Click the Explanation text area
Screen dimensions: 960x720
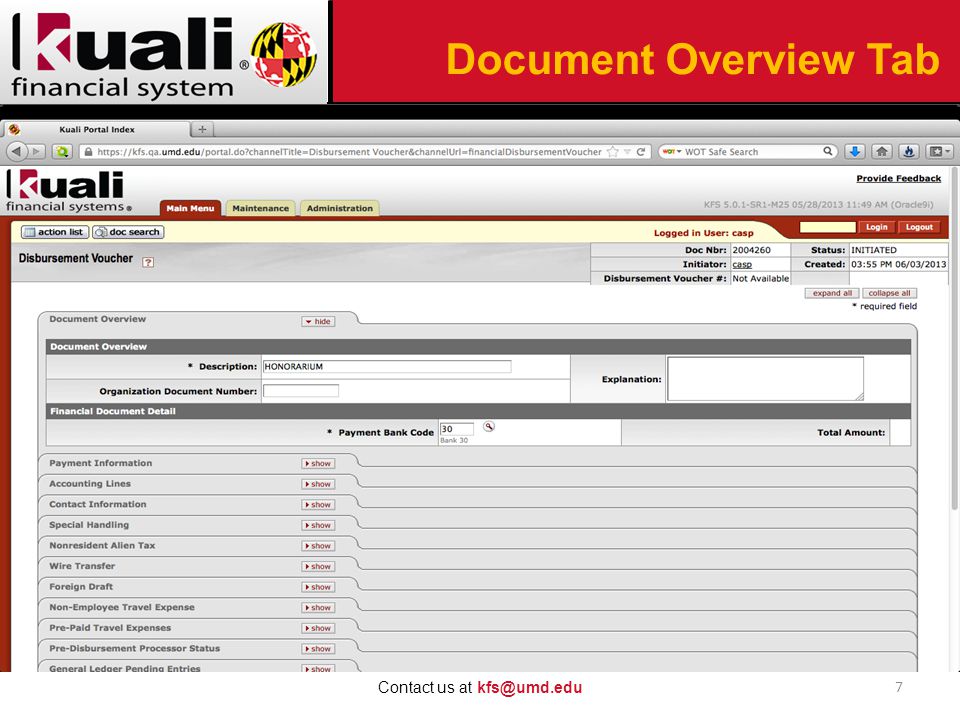pos(765,379)
